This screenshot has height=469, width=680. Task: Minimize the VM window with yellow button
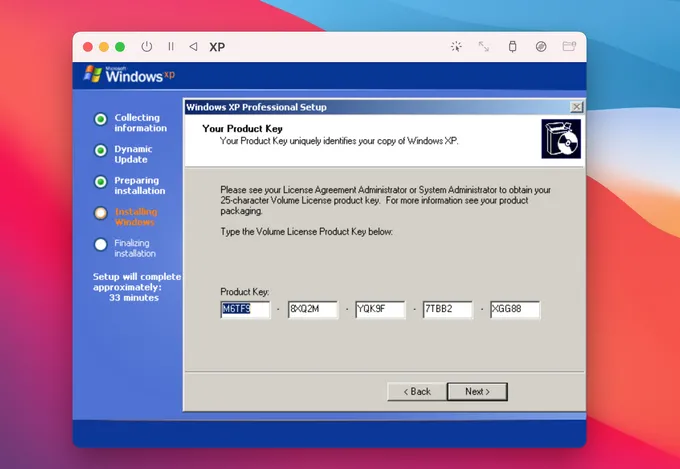point(104,47)
